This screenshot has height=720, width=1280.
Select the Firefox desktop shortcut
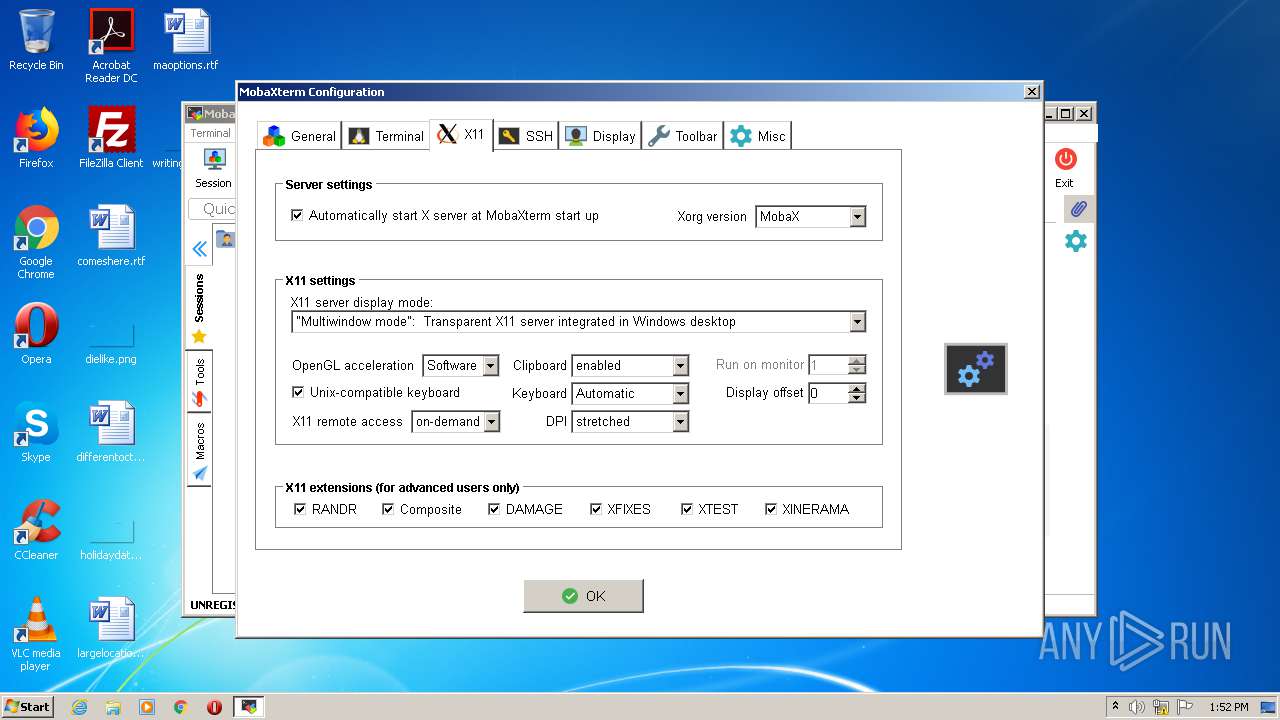point(36,138)
